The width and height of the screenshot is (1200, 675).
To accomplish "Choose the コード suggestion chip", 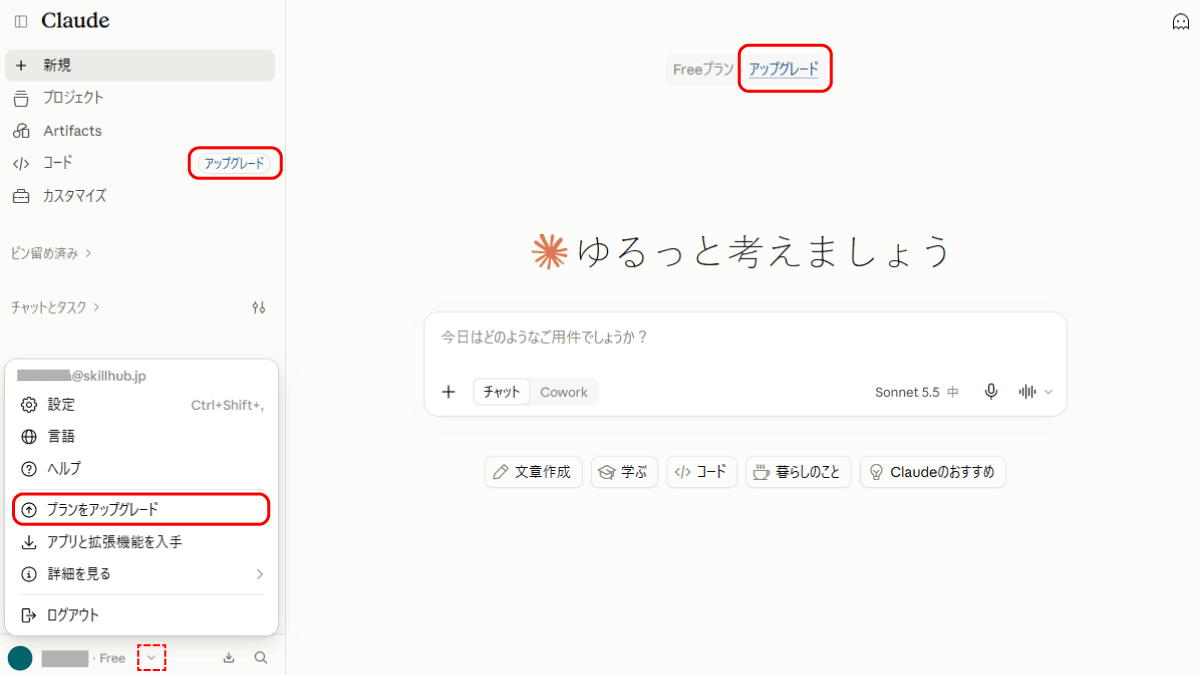I will pos(702,472).
